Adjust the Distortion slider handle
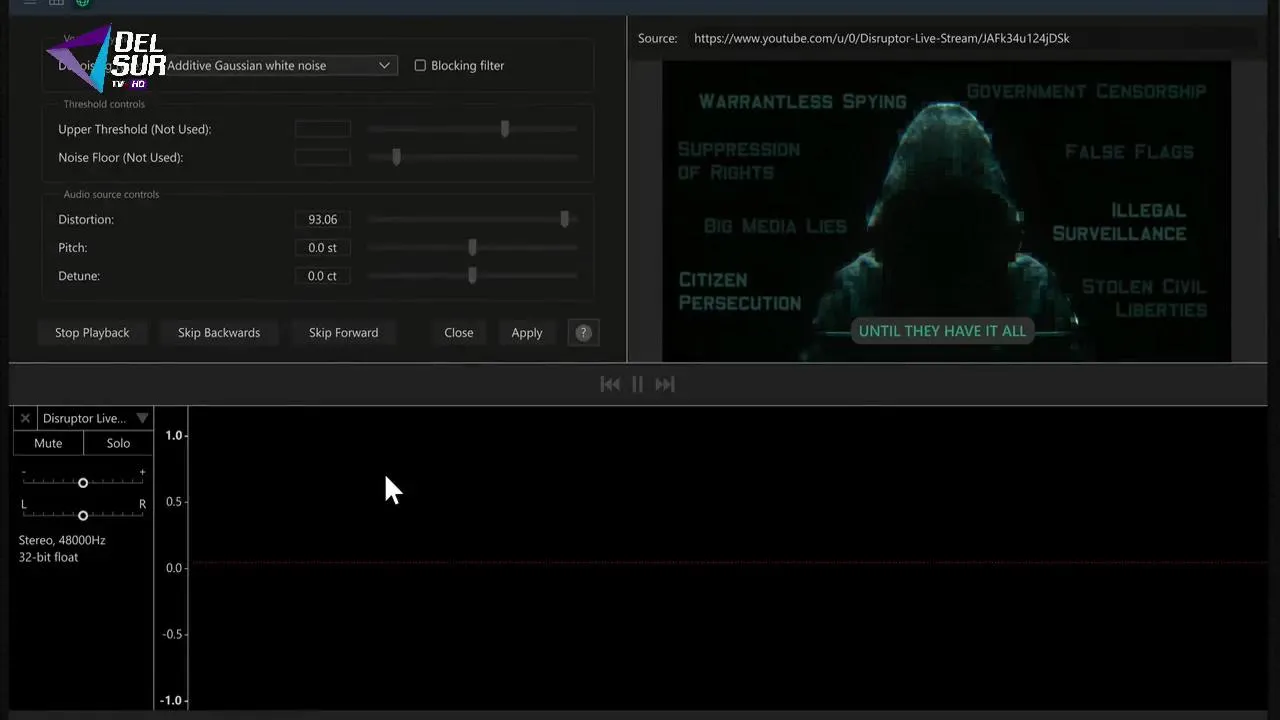This screenshot has width=1280, height=720. 565,219
